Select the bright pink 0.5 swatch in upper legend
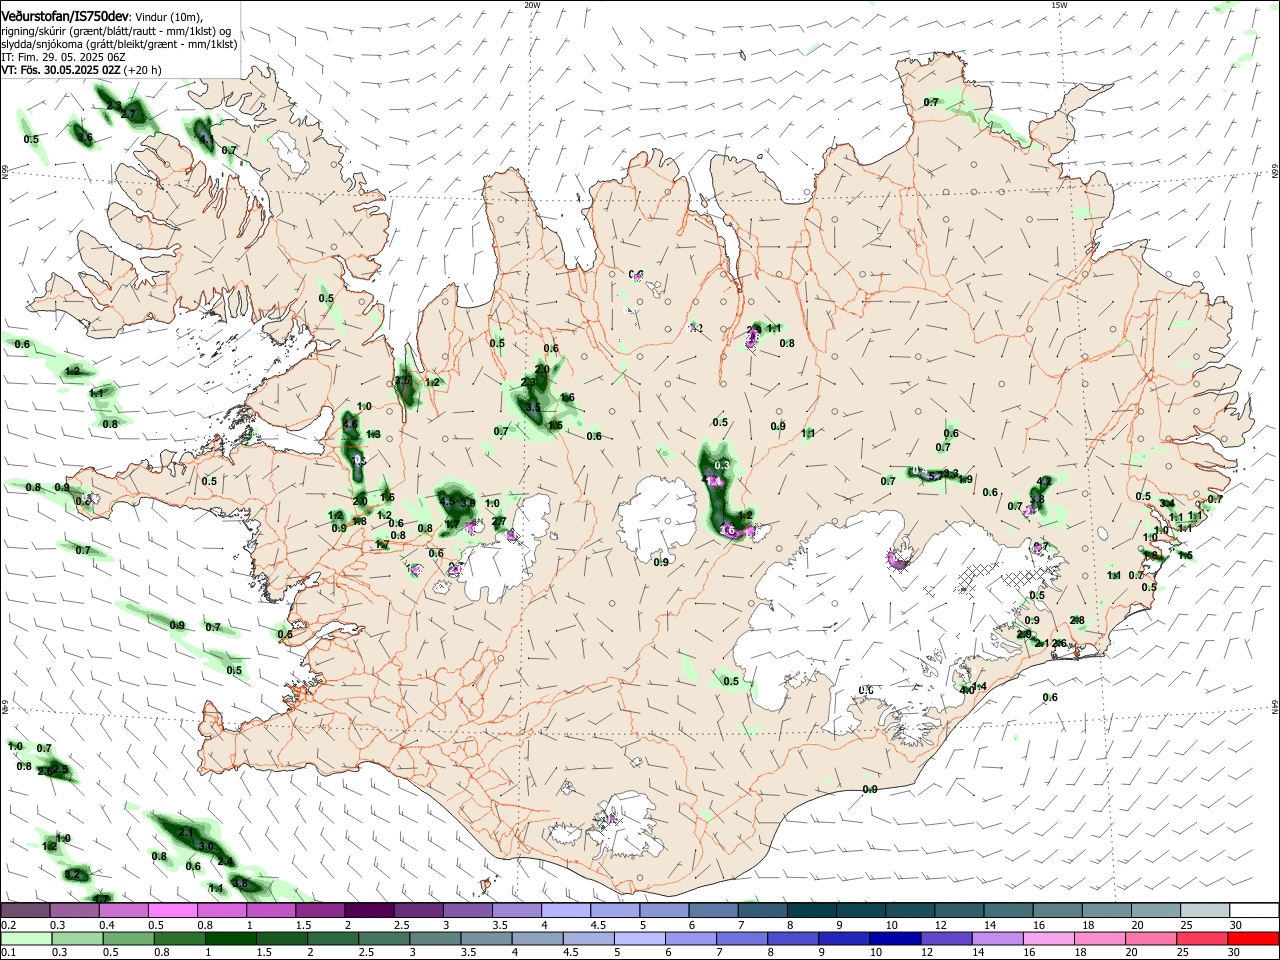This screenshot has height=960, width=1280. (x=172, y=910)
